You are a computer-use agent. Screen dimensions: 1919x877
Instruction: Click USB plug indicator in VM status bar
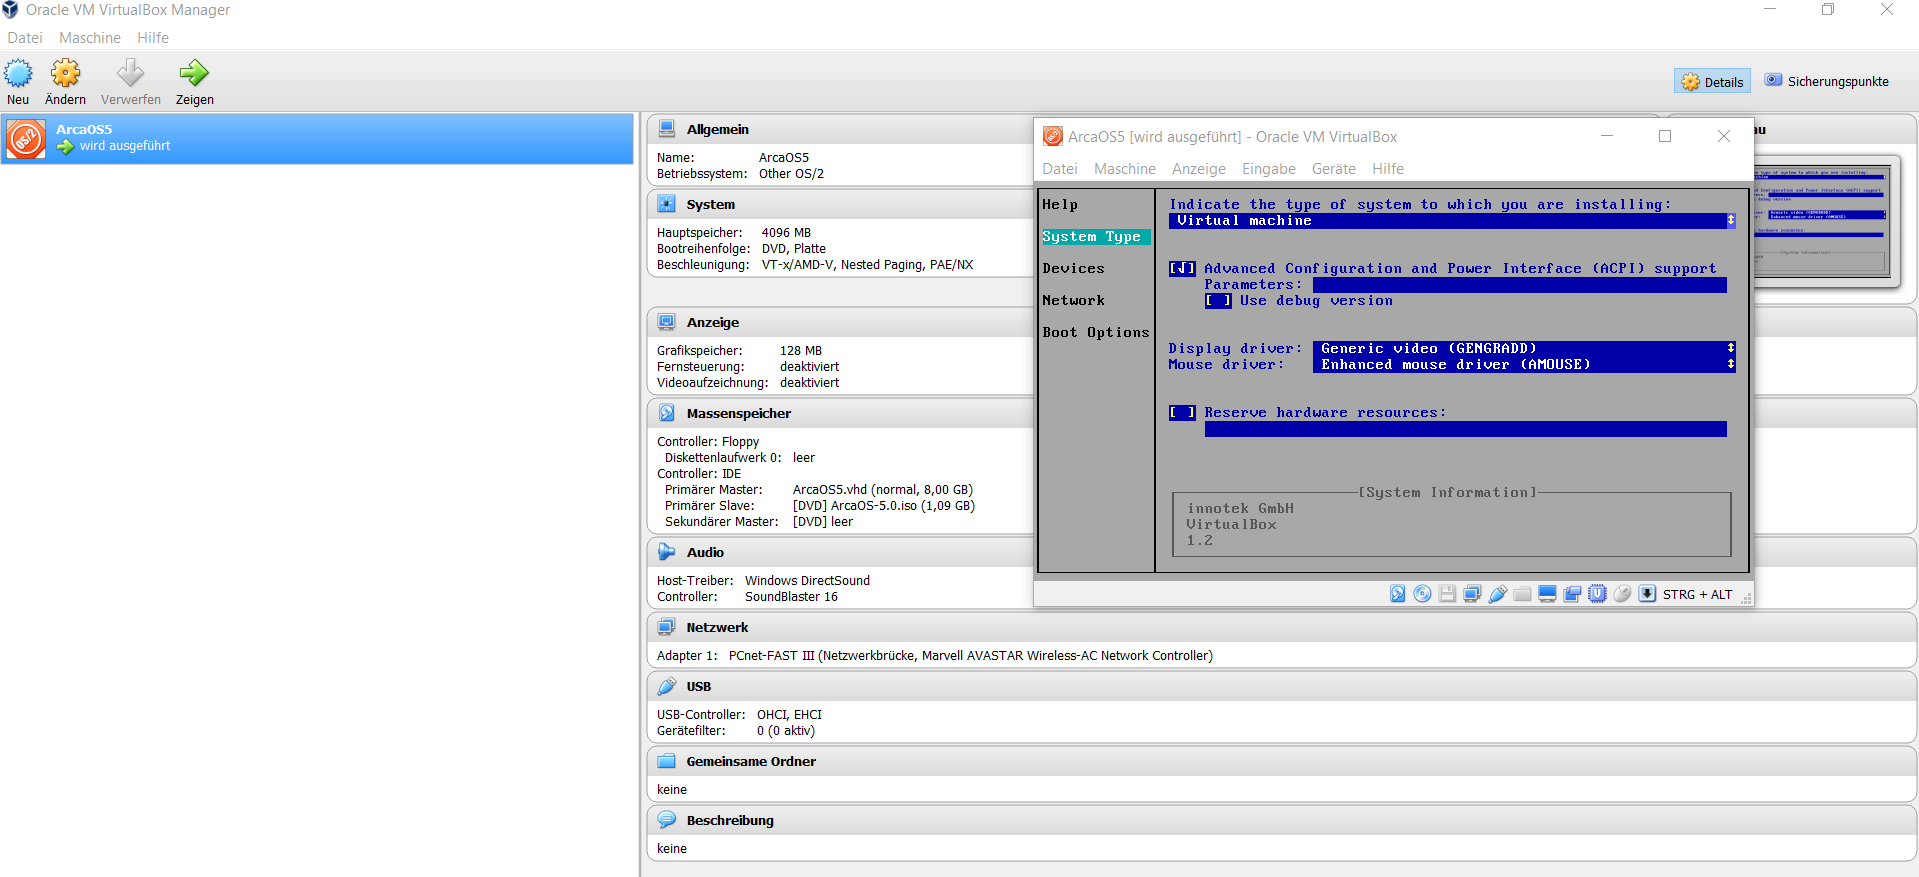pyautogui.click(x=1497, y=594)
